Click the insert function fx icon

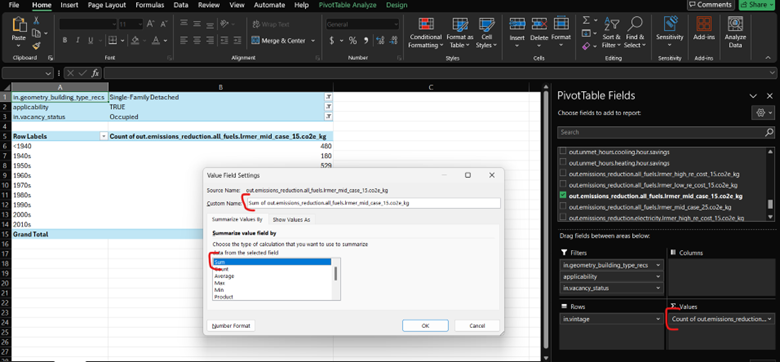(95, 73)
